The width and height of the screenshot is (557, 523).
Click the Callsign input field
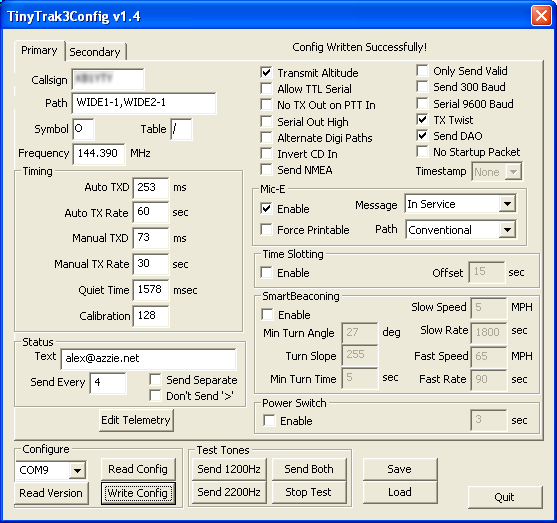(x=108, y=79)
